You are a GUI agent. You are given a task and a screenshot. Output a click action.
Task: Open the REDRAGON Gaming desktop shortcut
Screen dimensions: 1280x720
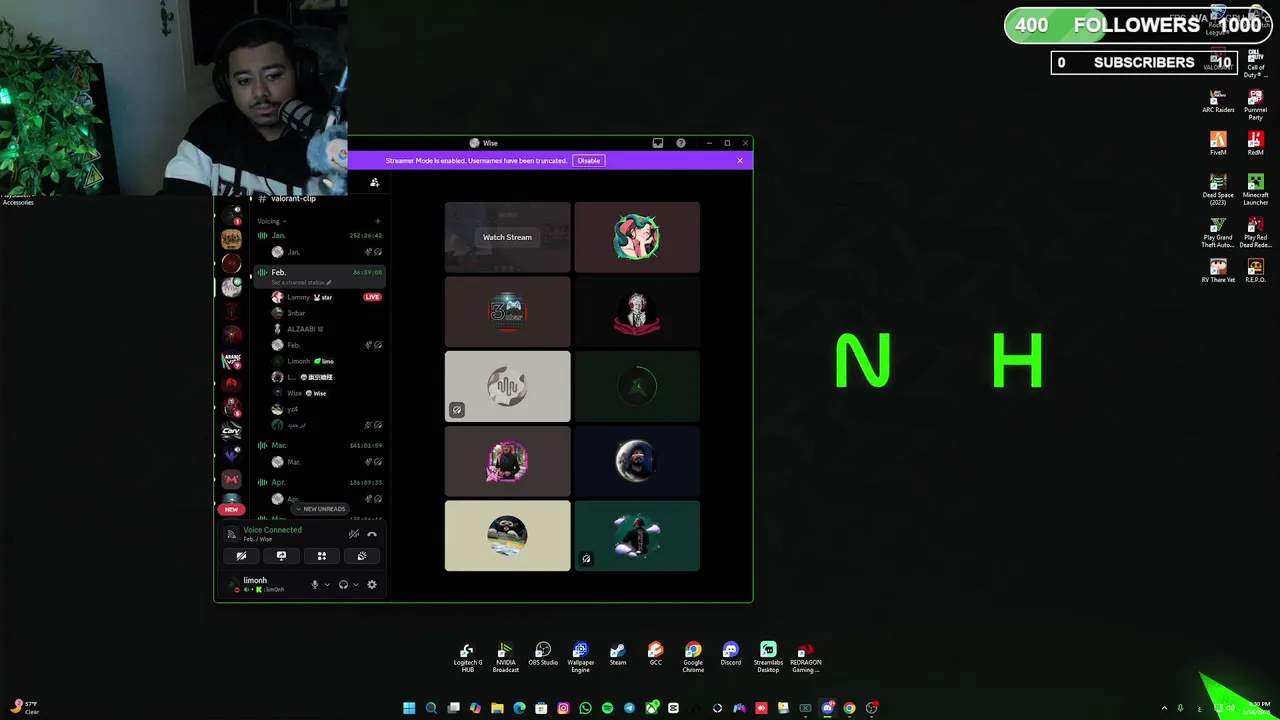tap(805, 657)
